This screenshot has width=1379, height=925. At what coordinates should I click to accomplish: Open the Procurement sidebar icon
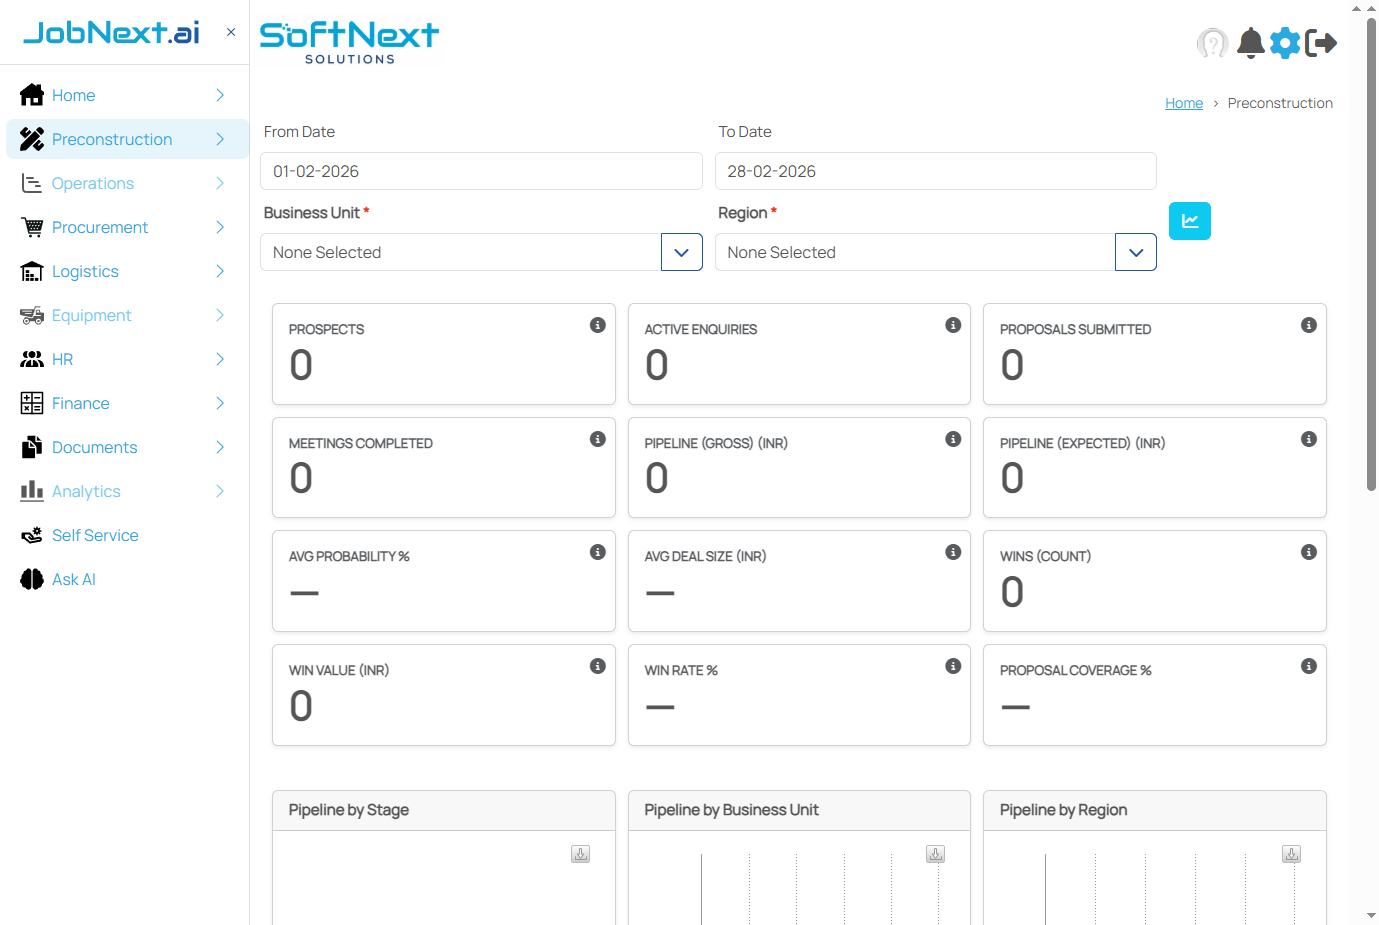pos(31,227)
